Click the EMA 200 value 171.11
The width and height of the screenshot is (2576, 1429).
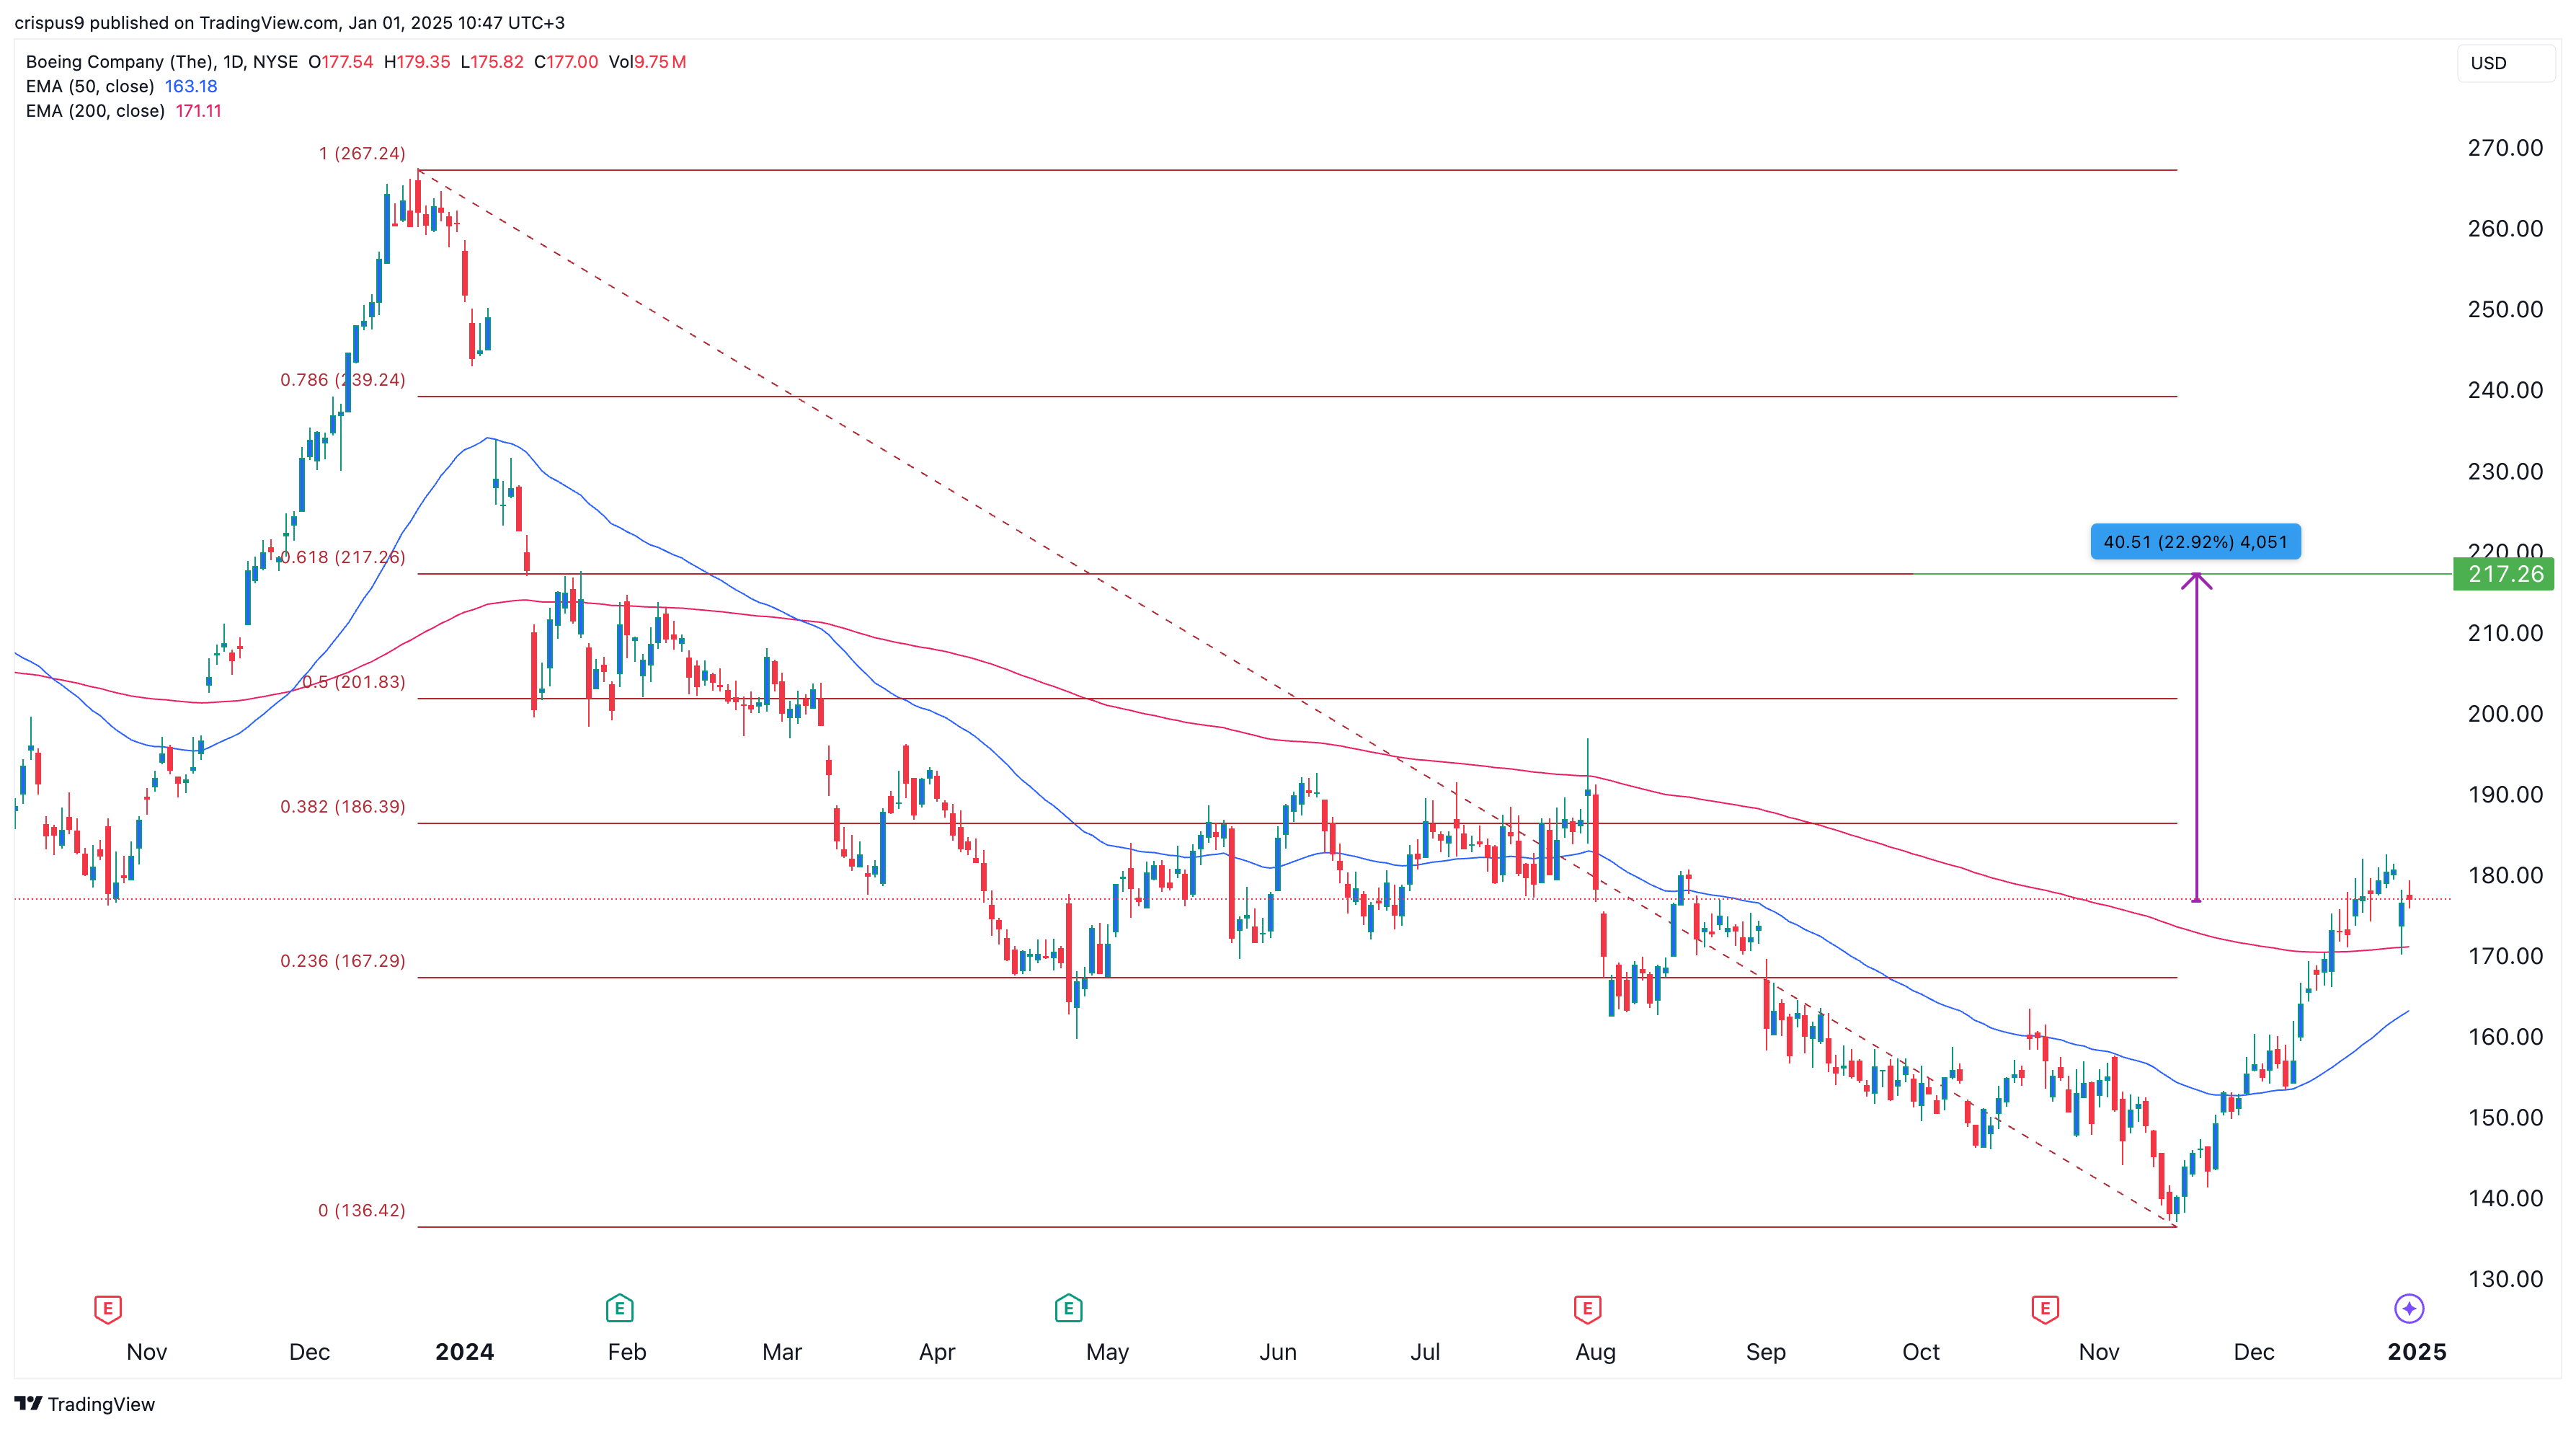pyautogui.click(x=199, y=111)
